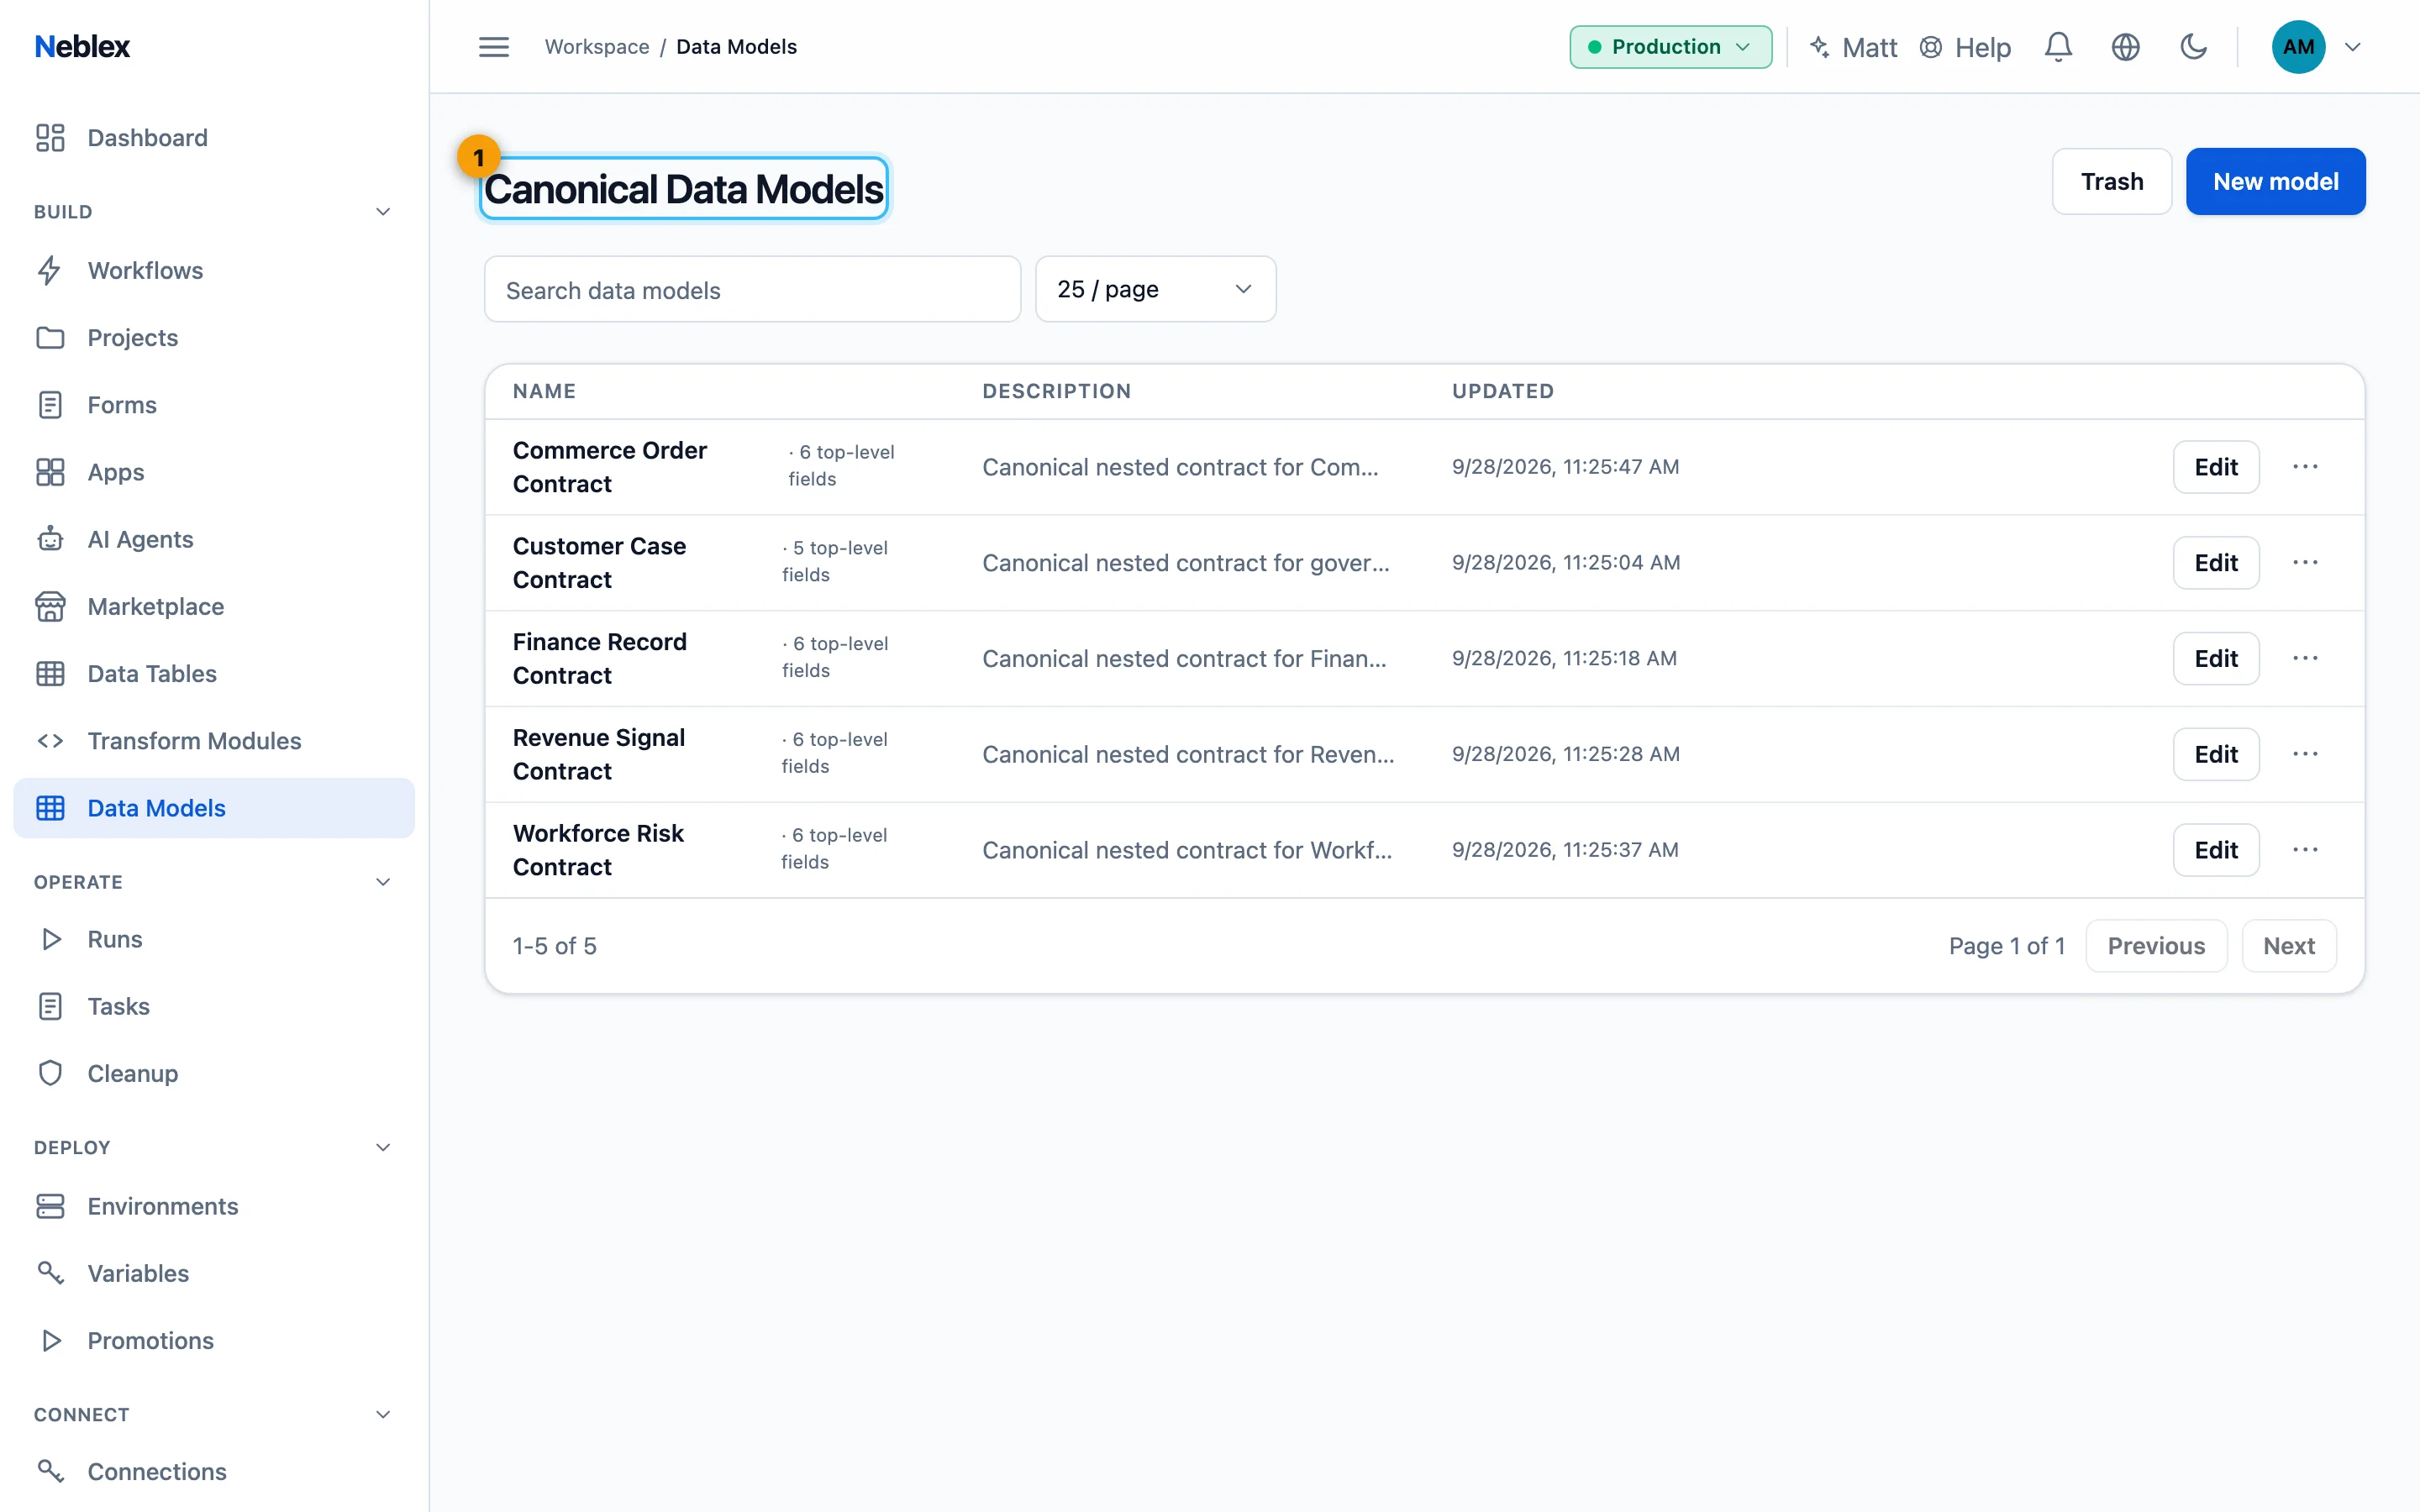Click the Data Models table icon
The image size is (2420, 1512).
pos(50,808)
